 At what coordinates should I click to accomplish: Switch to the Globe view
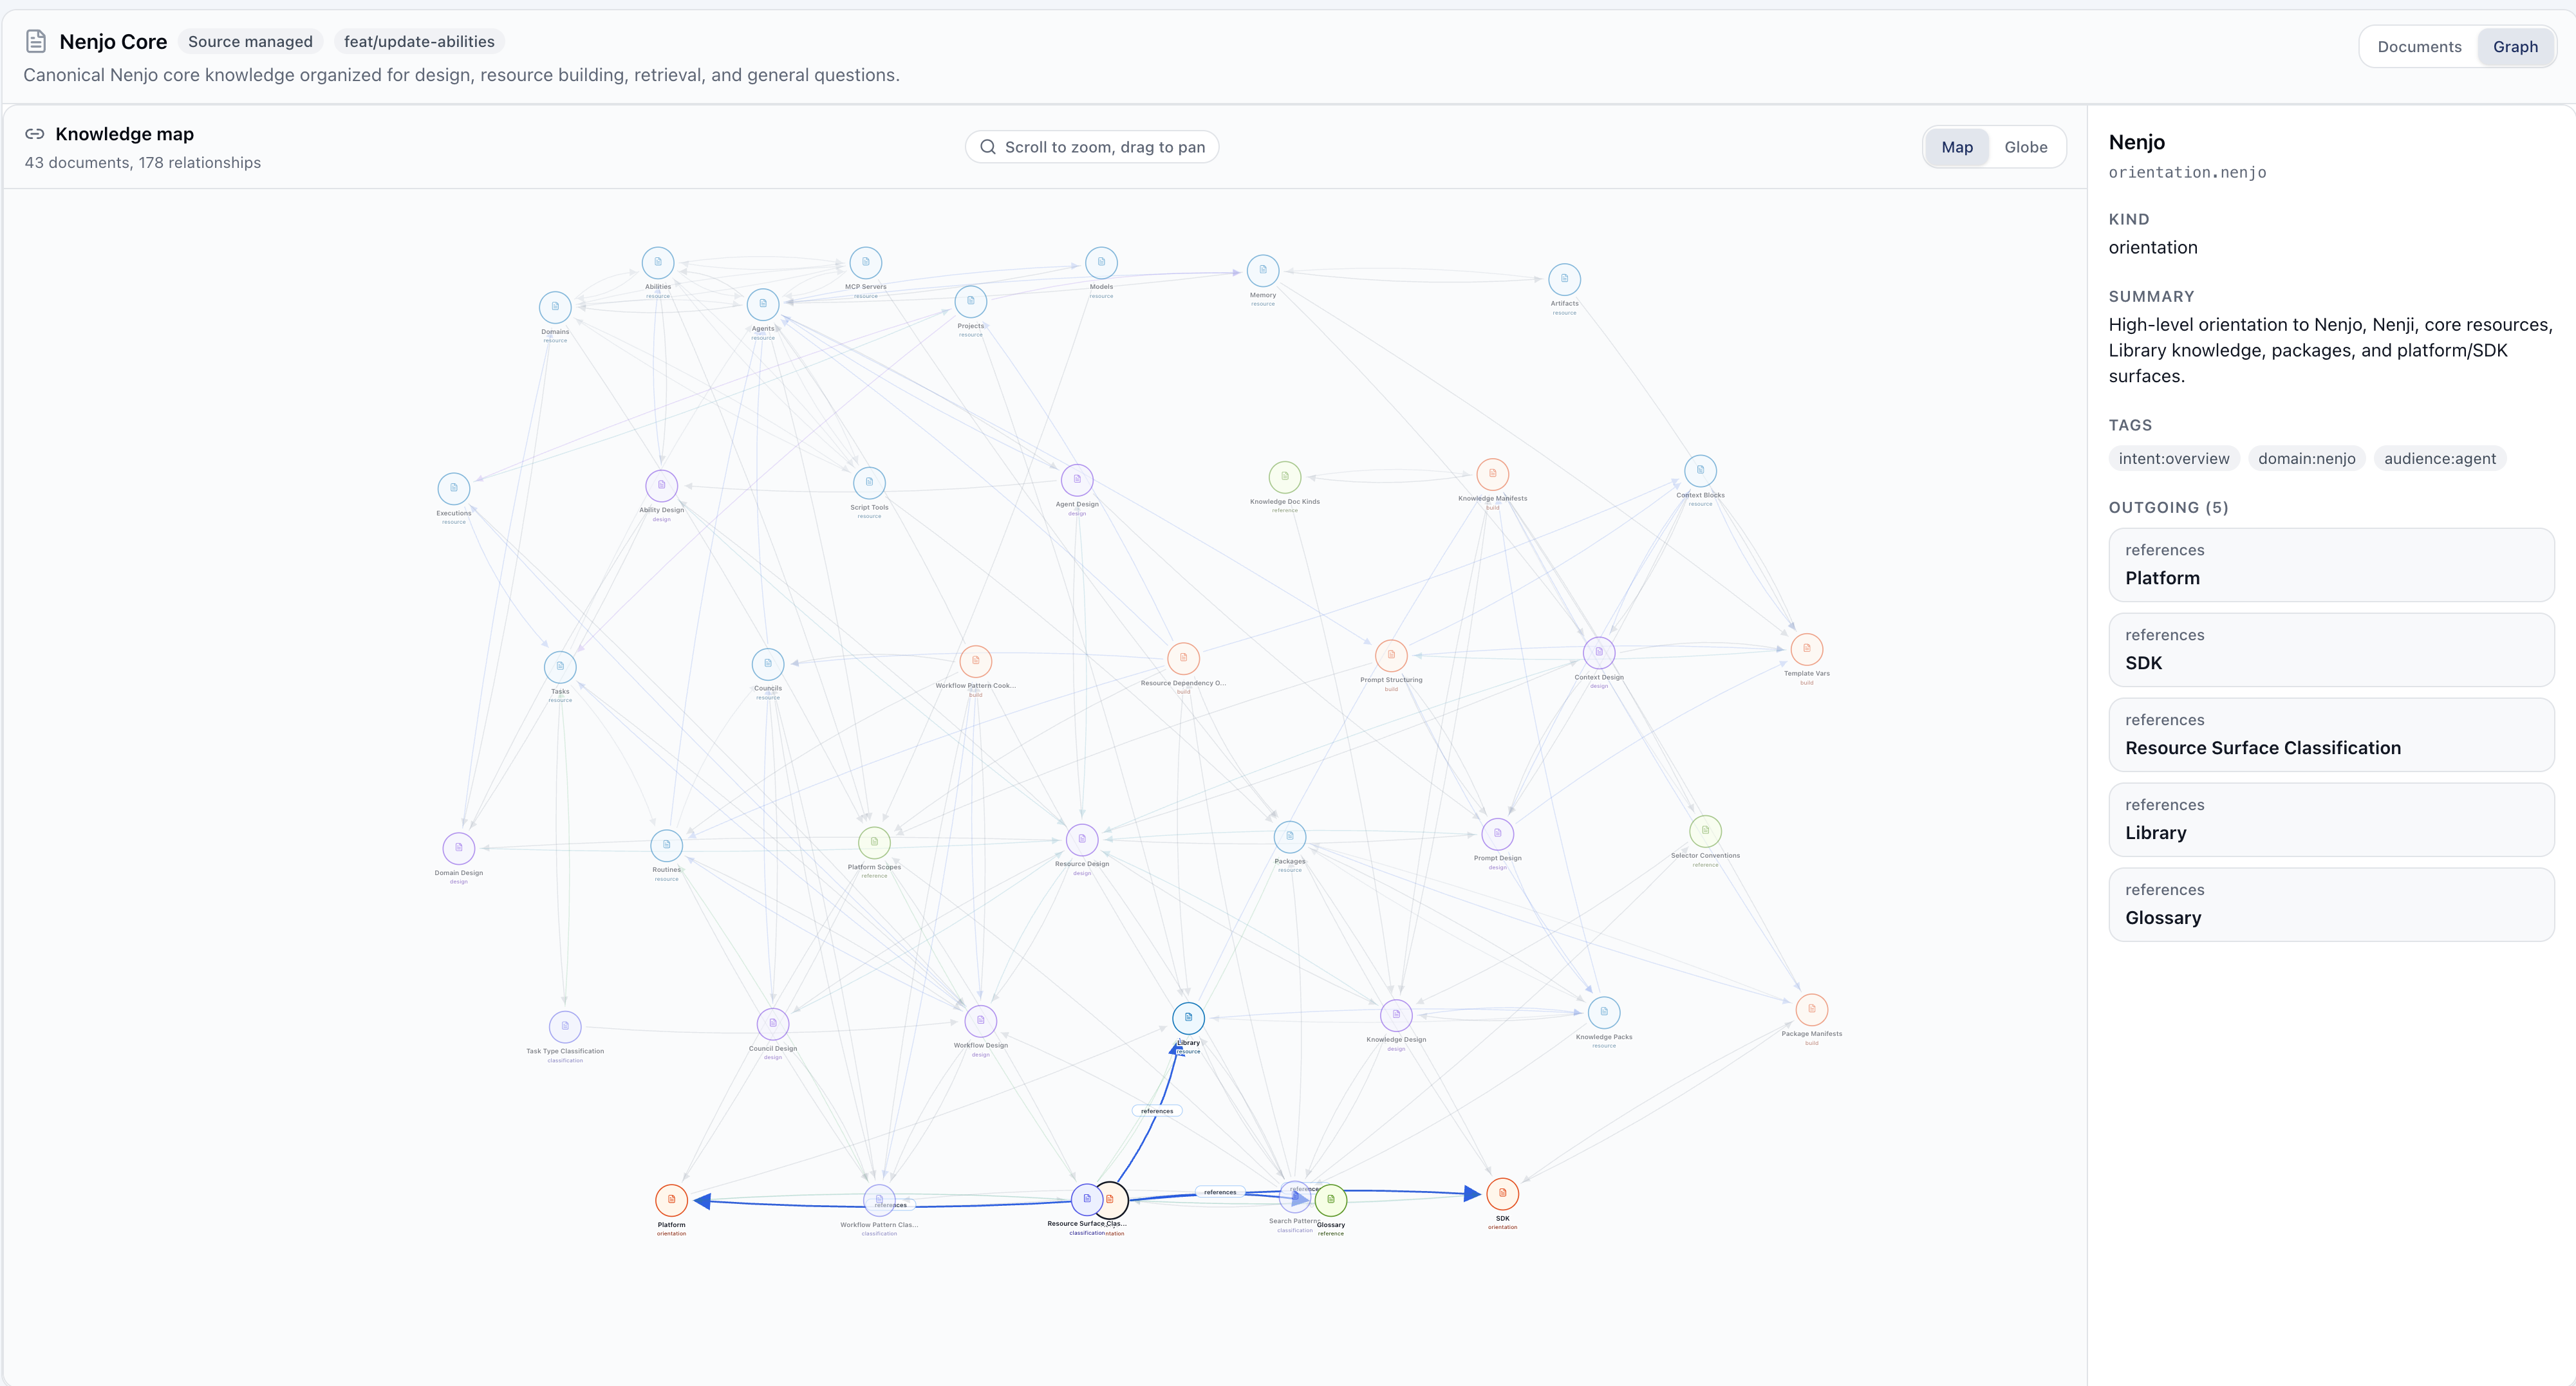coord(2025,147)
